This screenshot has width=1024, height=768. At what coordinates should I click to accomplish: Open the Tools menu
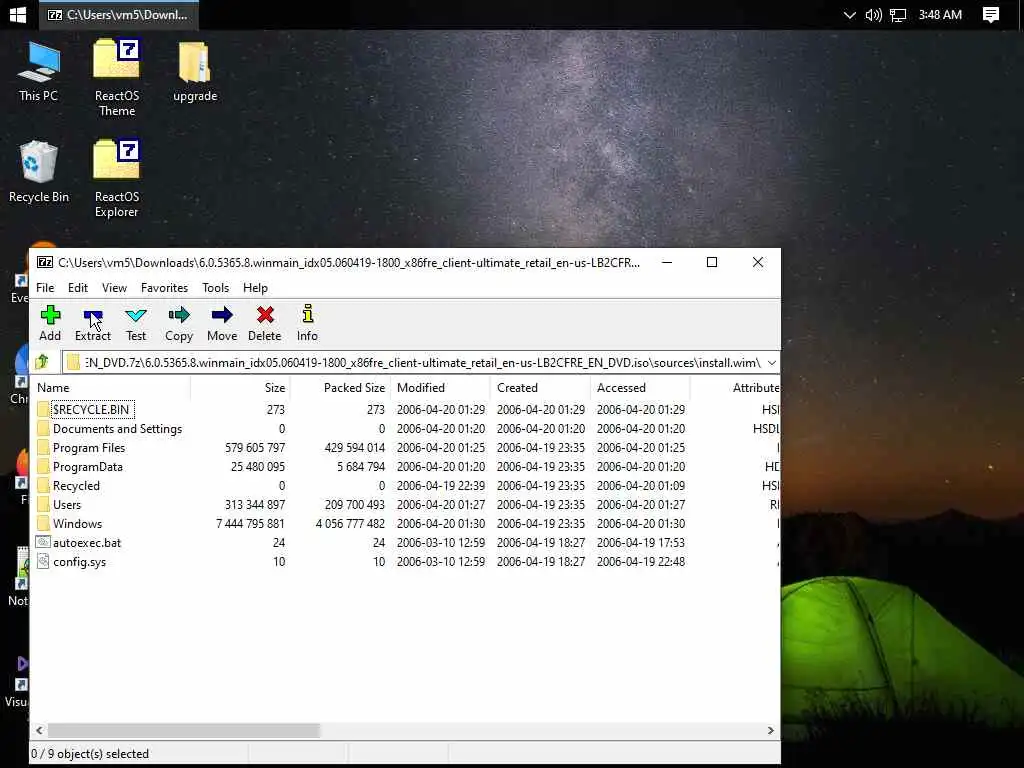[x=216, y=288]
